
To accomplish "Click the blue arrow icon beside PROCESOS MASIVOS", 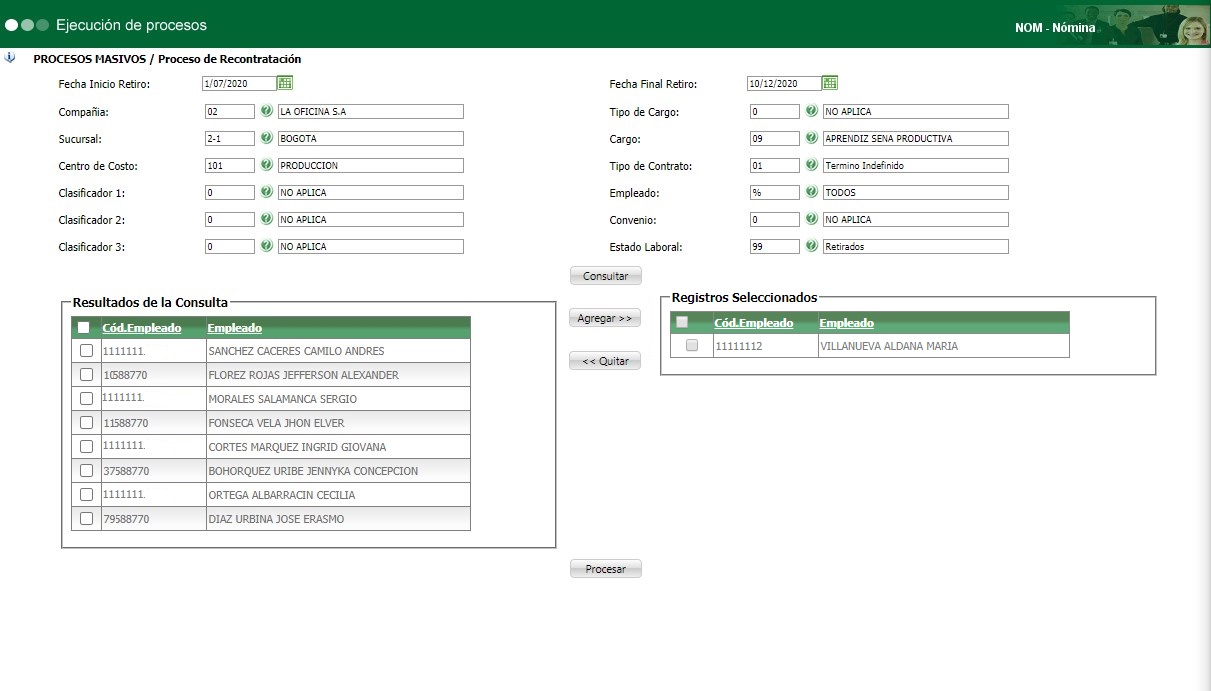I will 10,58.
